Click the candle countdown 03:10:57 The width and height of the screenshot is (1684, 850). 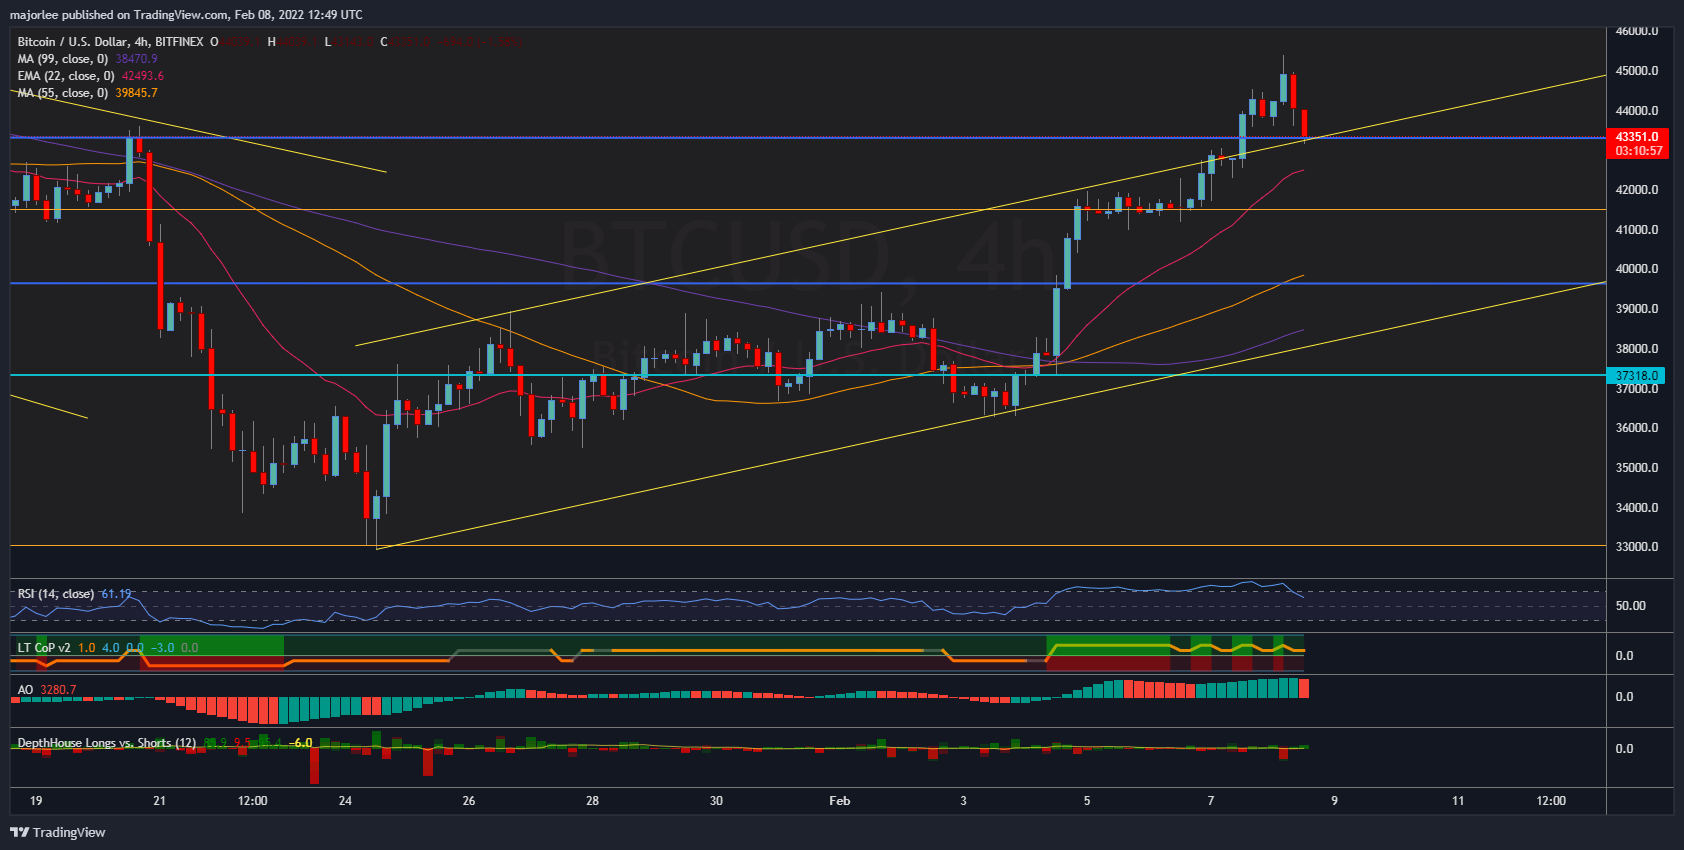tap(1637, 151)
